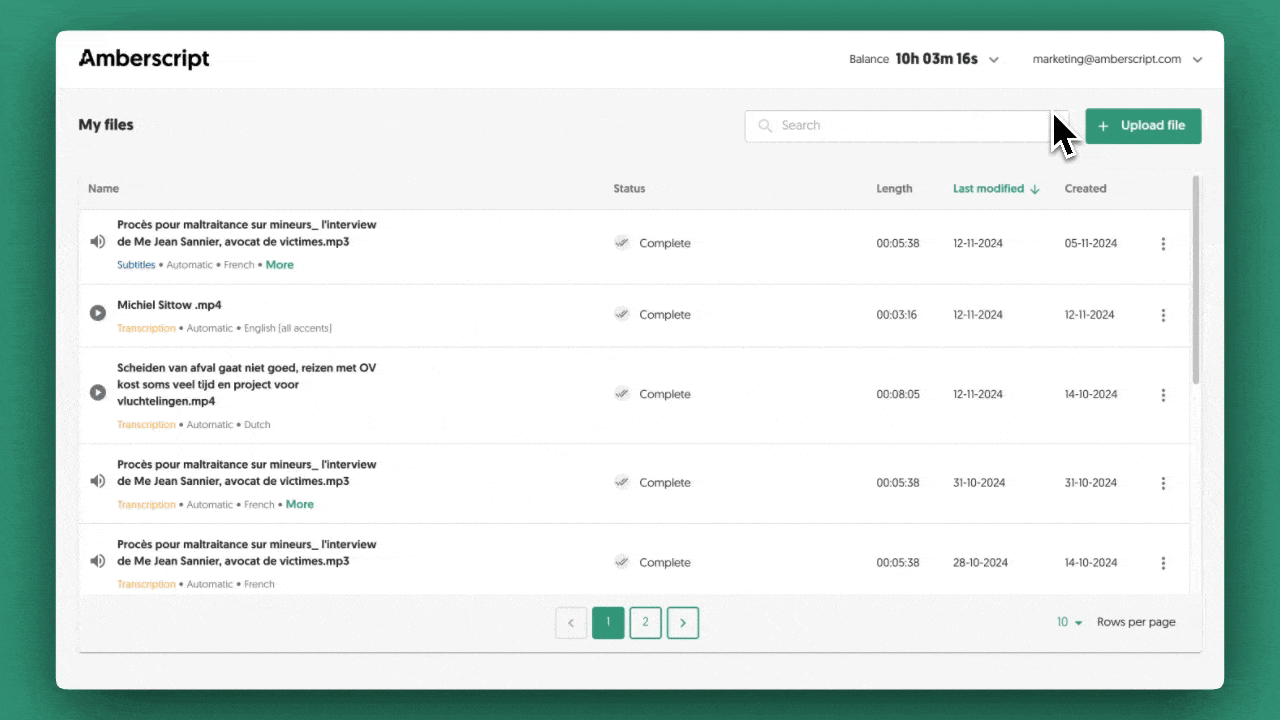Click Complete checkmark icon on 31-10-2024 row

click(622, 482)
